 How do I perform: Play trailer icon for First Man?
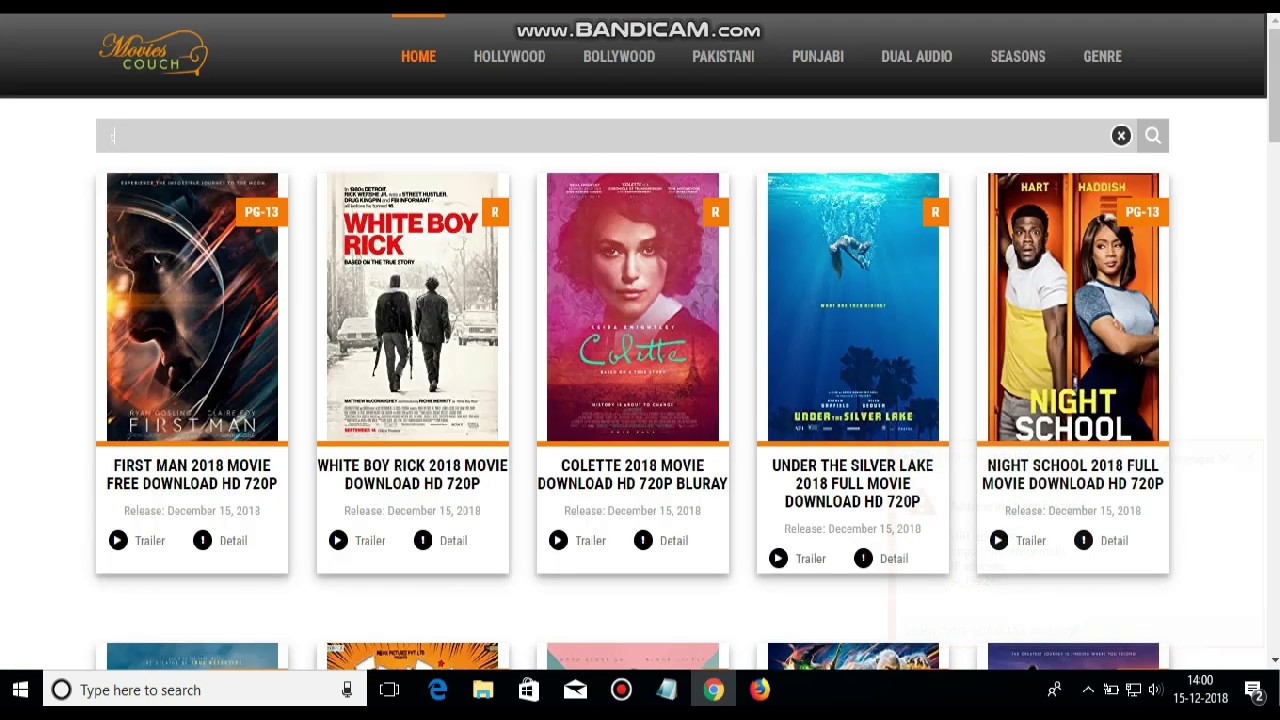pos(118,540)
